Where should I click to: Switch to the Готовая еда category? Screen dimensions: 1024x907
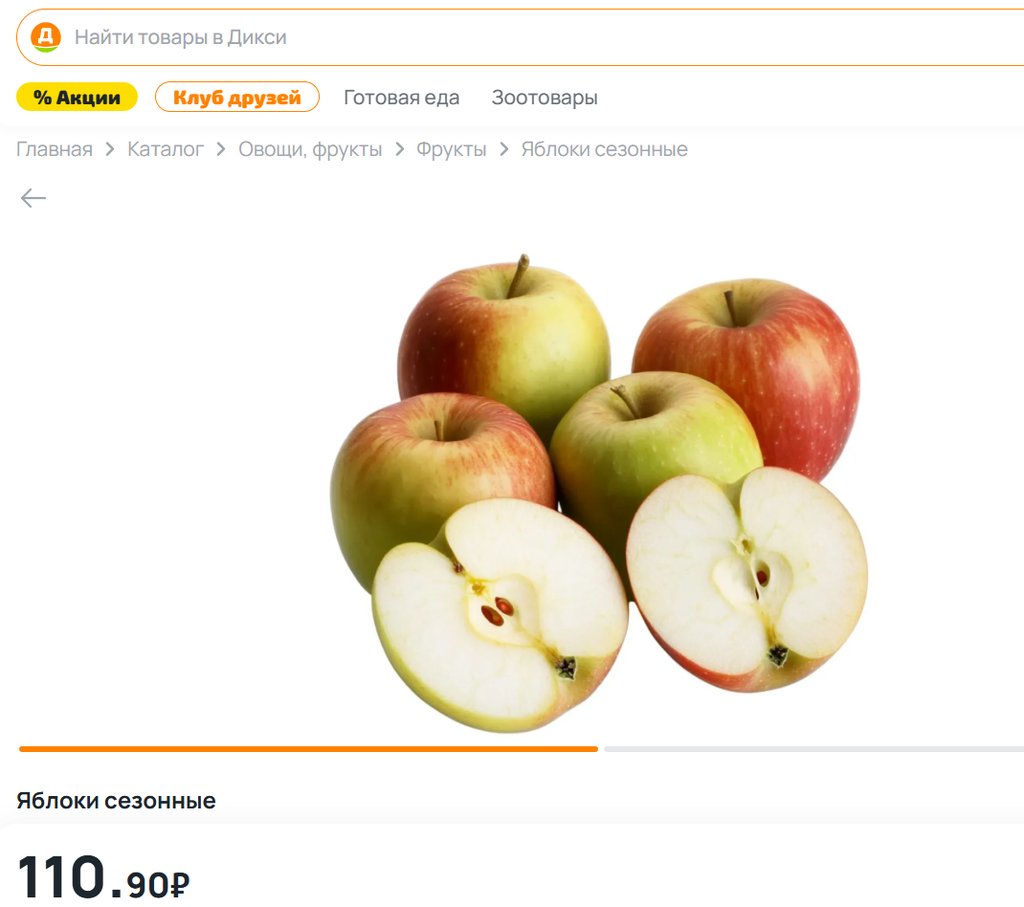(402, 97)
